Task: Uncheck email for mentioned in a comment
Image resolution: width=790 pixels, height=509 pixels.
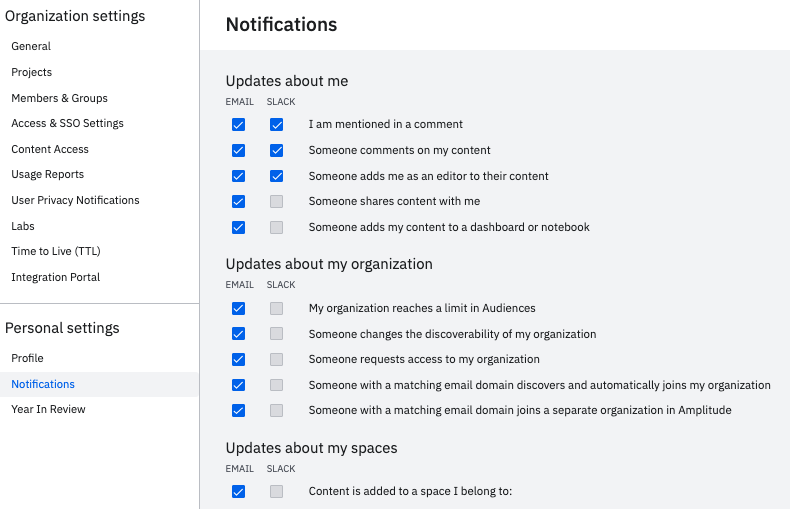Action: [x=238, y=125]
